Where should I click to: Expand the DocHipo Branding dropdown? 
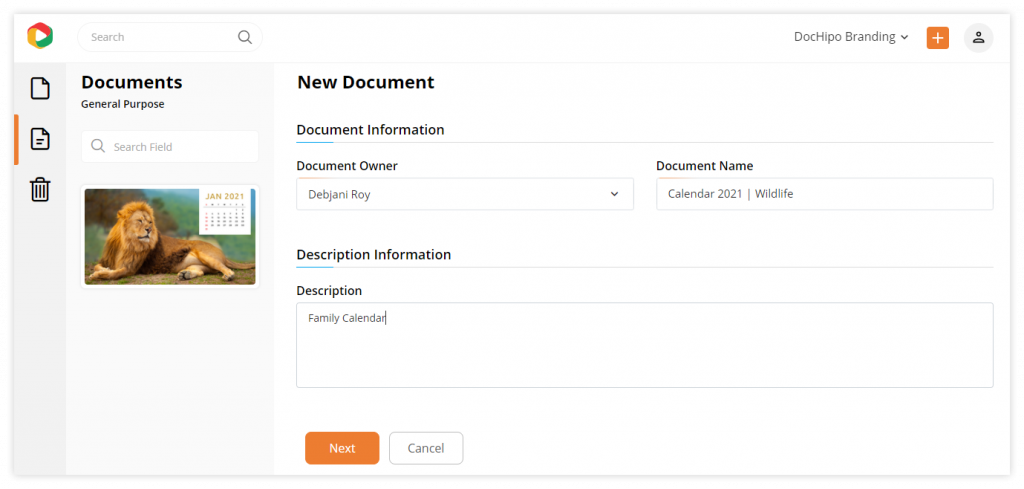pyautogui.click(x=851, y=37)
